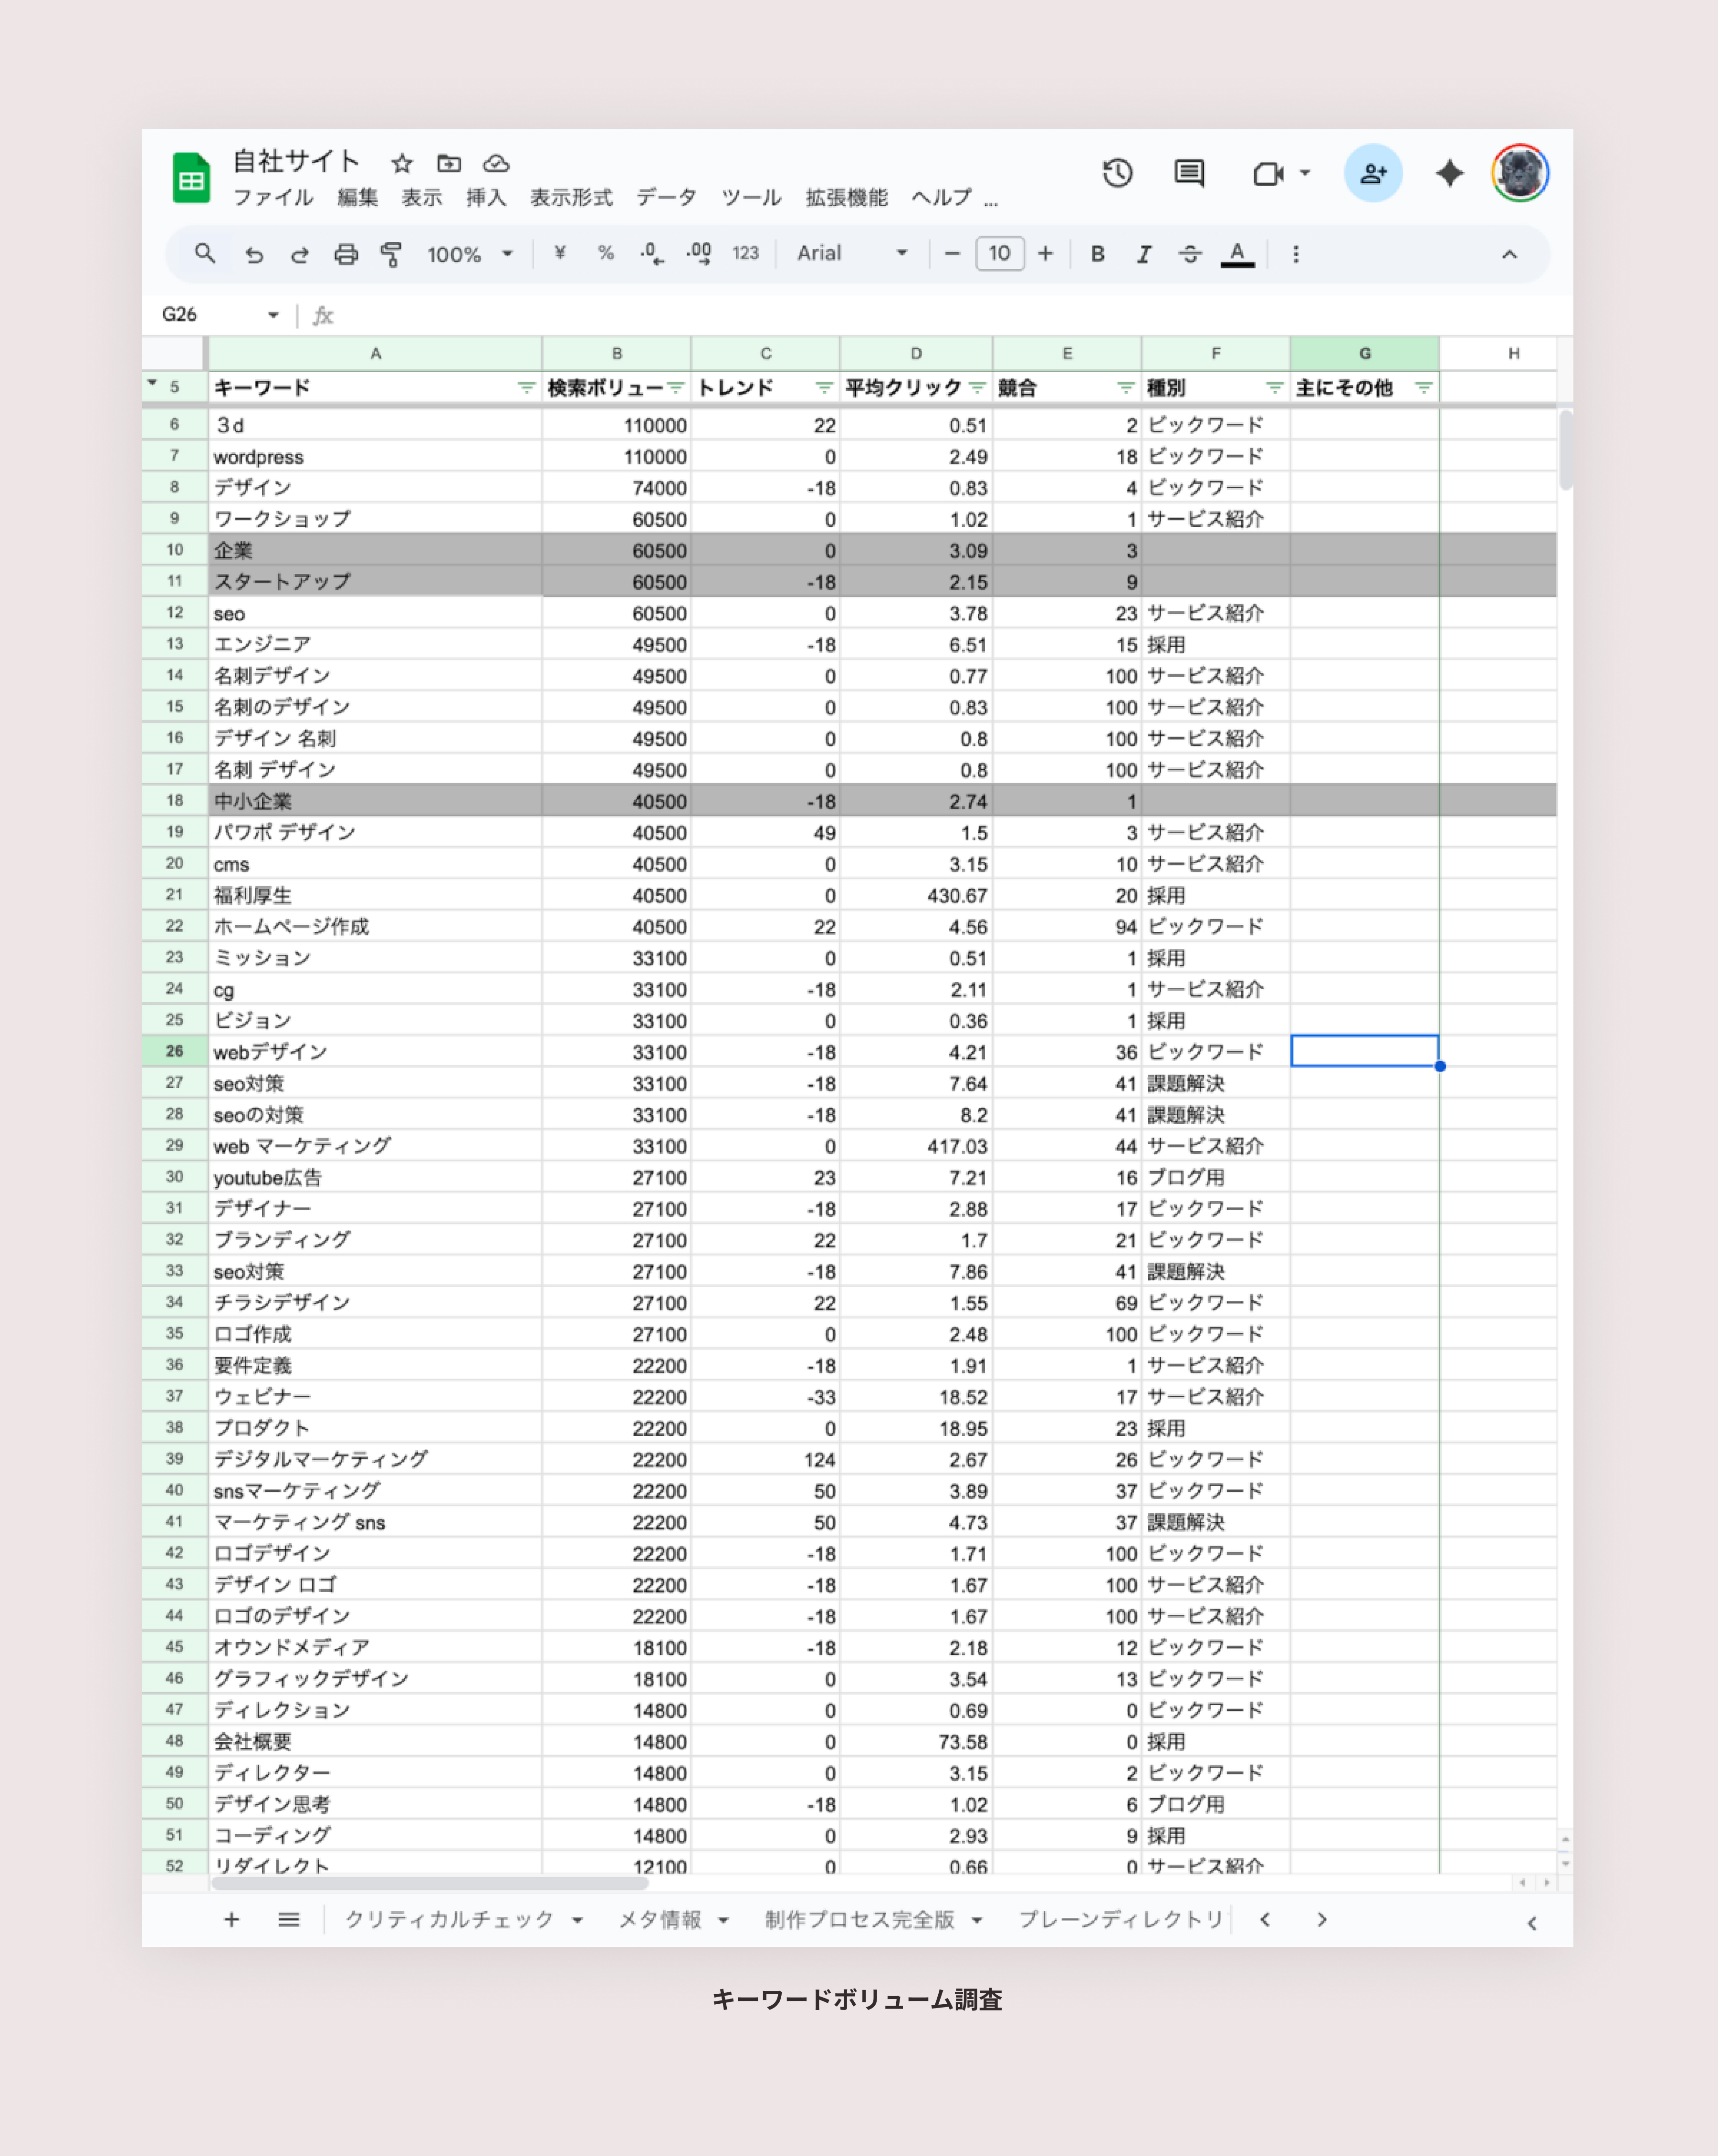This screenshot has height=2156, width=1718.
Task: Increase font size with plus button
Action: coord(1045,254)
